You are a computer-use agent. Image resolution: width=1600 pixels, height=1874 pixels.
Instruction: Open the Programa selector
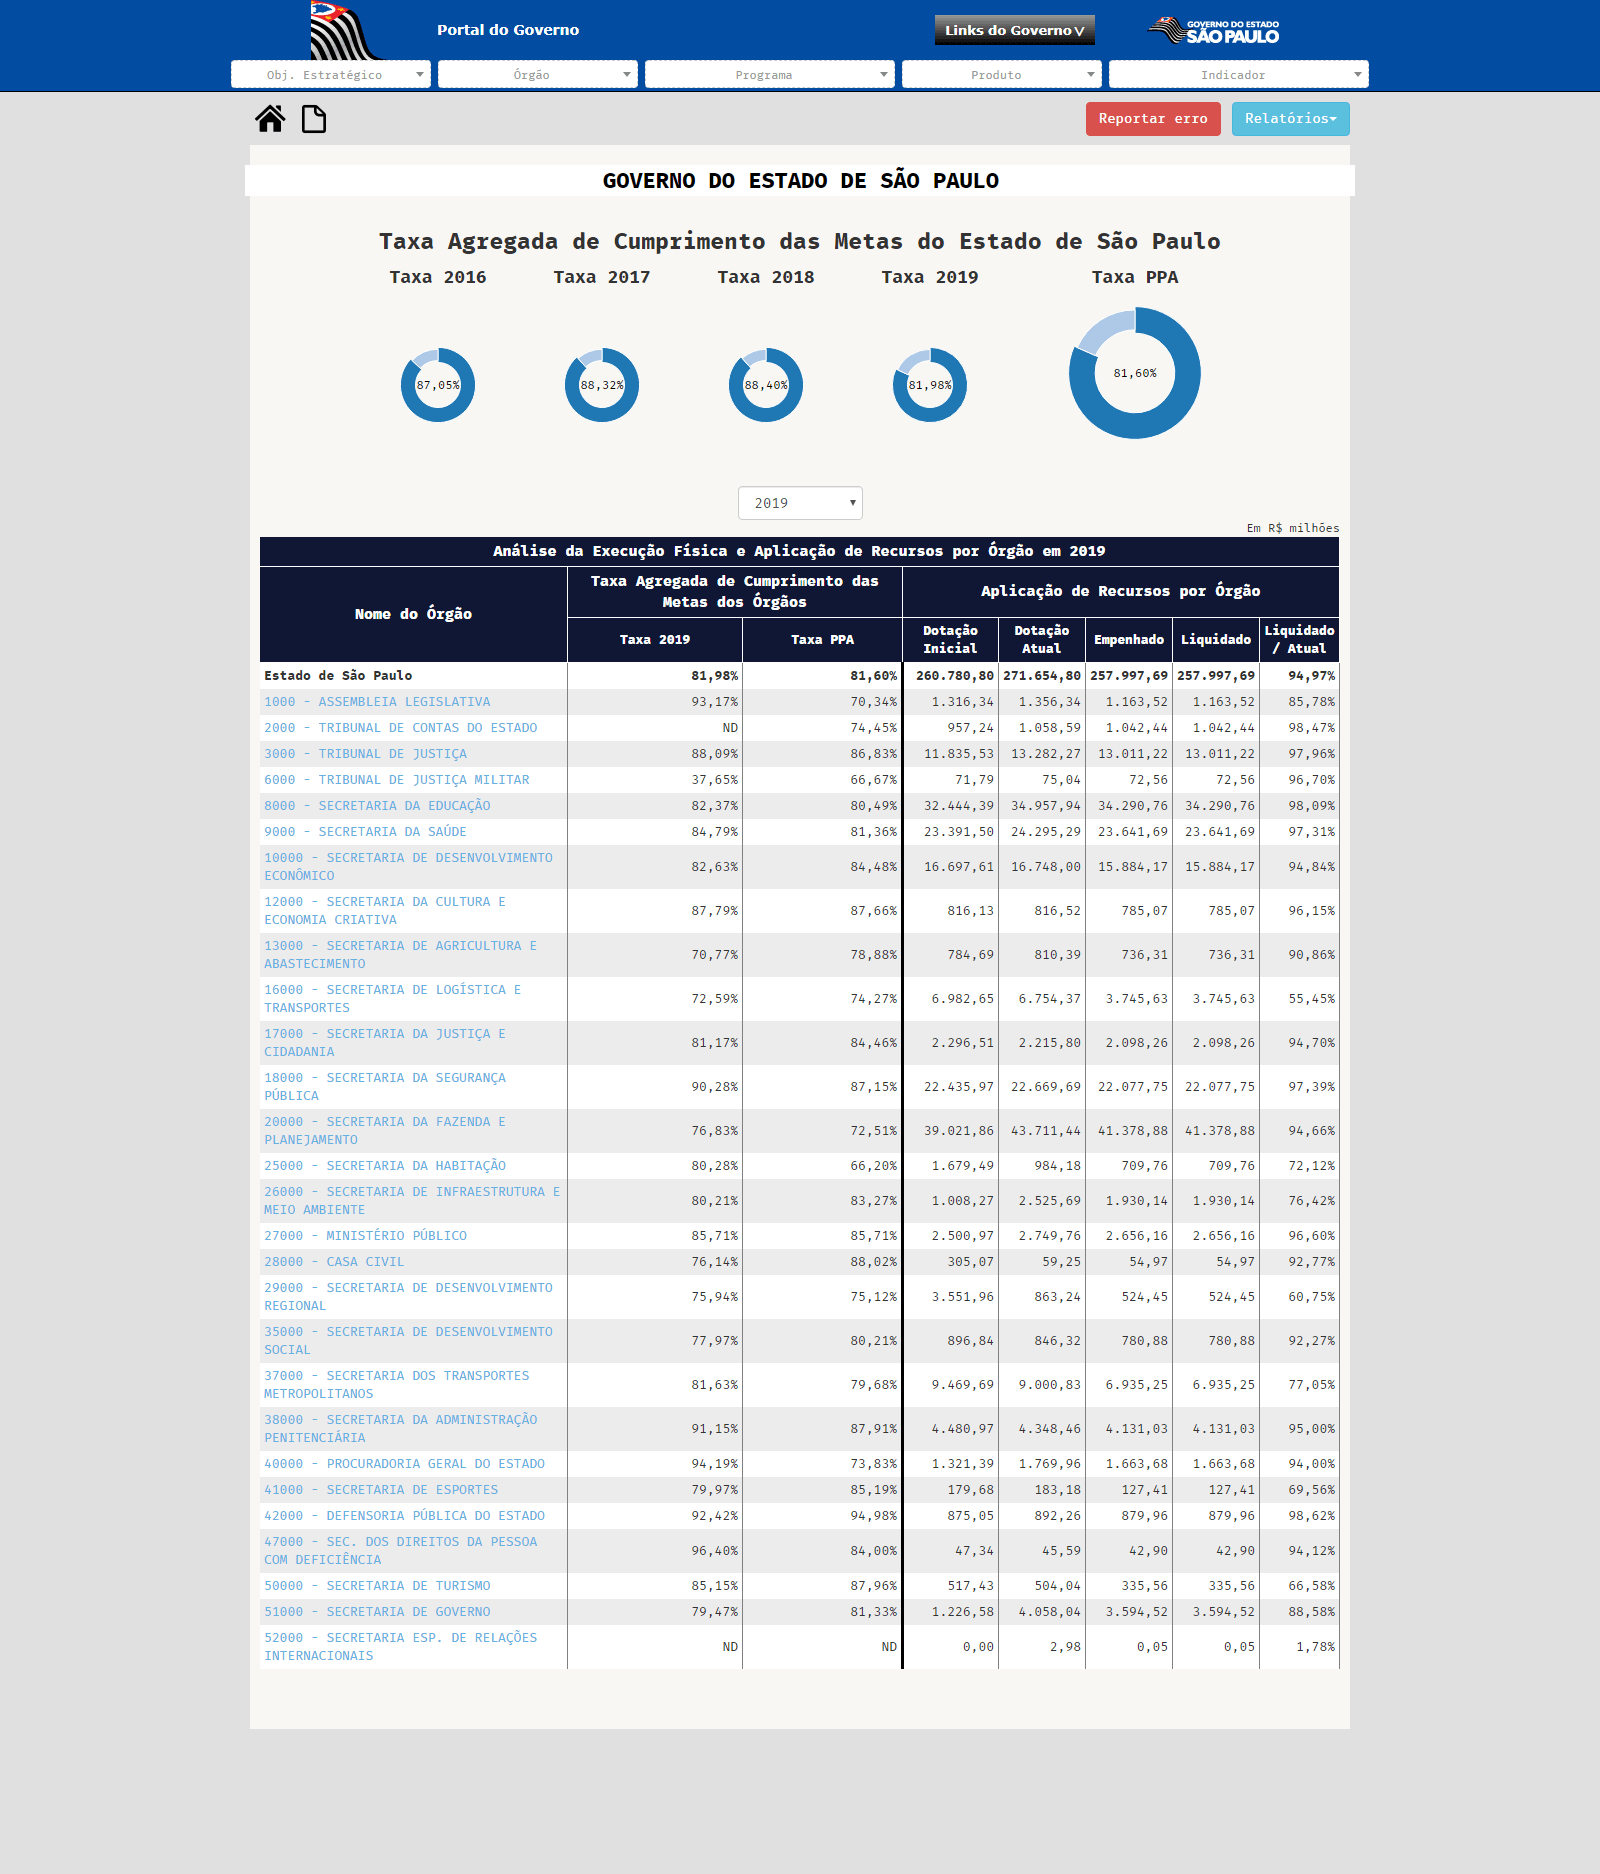coord(770,75)
